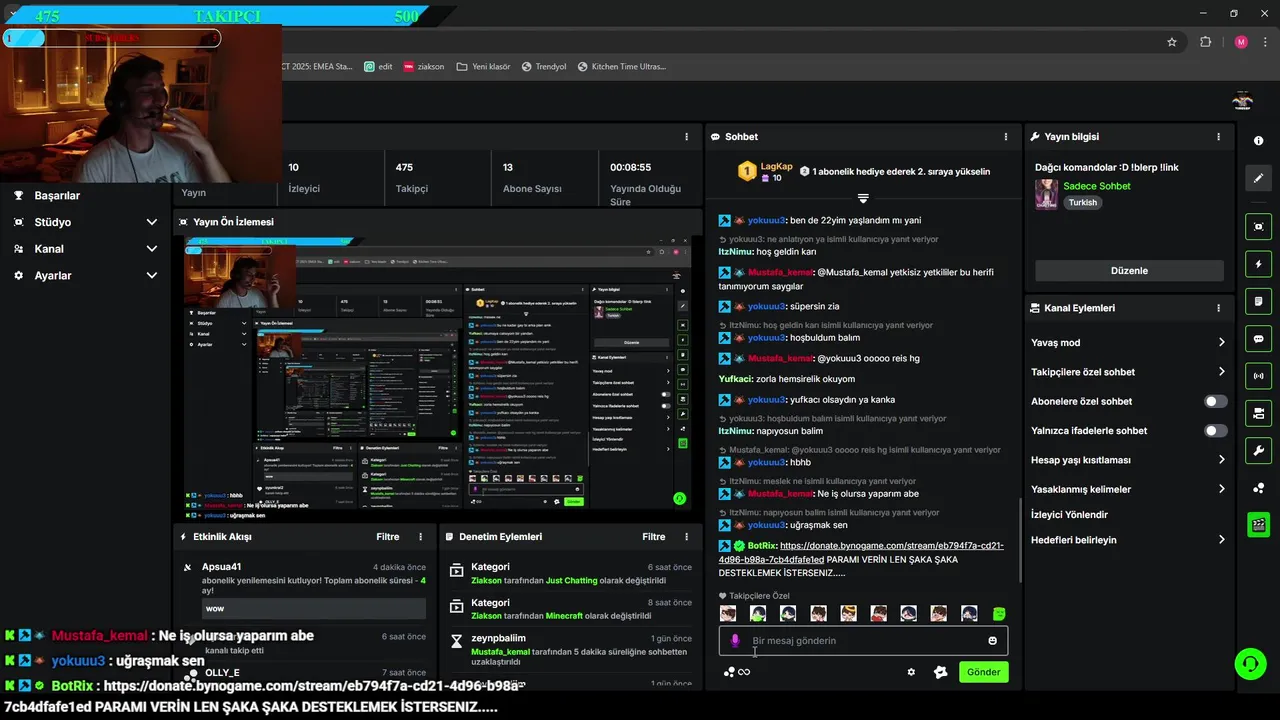This screenshot has width=1280, height=720.
Task: Select the green blob emote in the emote row
Action: pyautogui.click(x=998, y=614)
